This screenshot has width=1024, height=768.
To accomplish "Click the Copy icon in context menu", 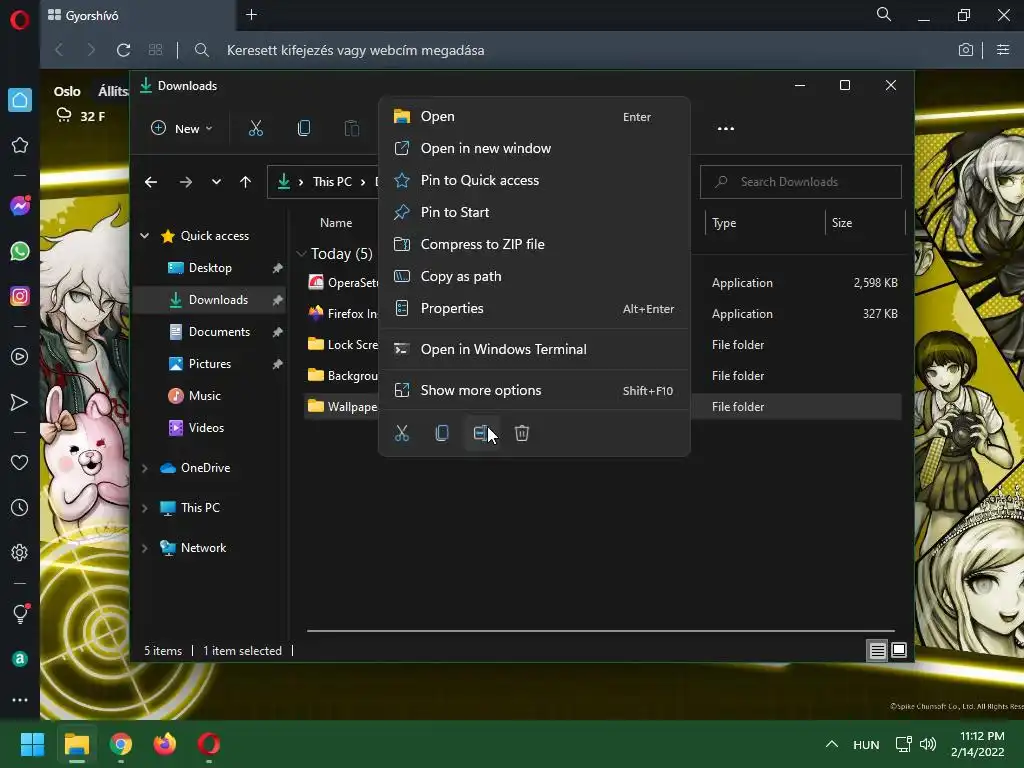I will [442, 433].
